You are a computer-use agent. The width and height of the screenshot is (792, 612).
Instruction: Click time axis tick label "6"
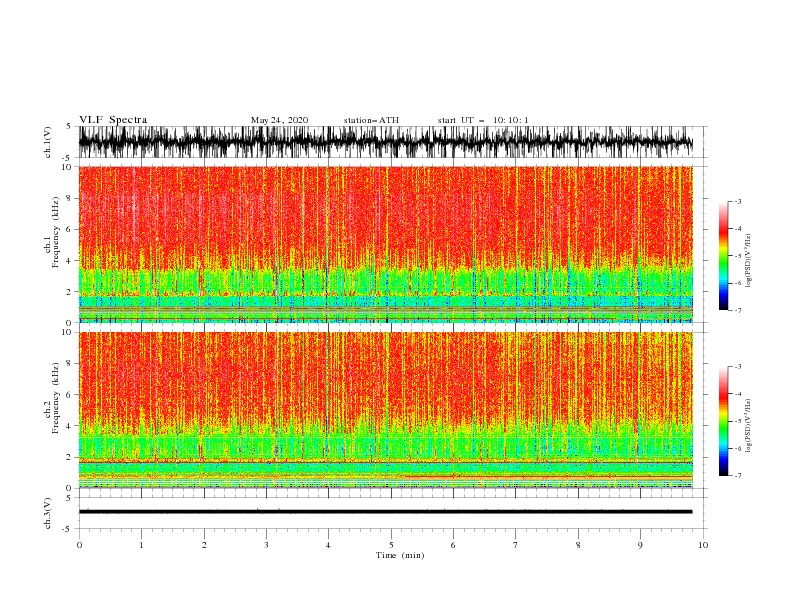453,545
